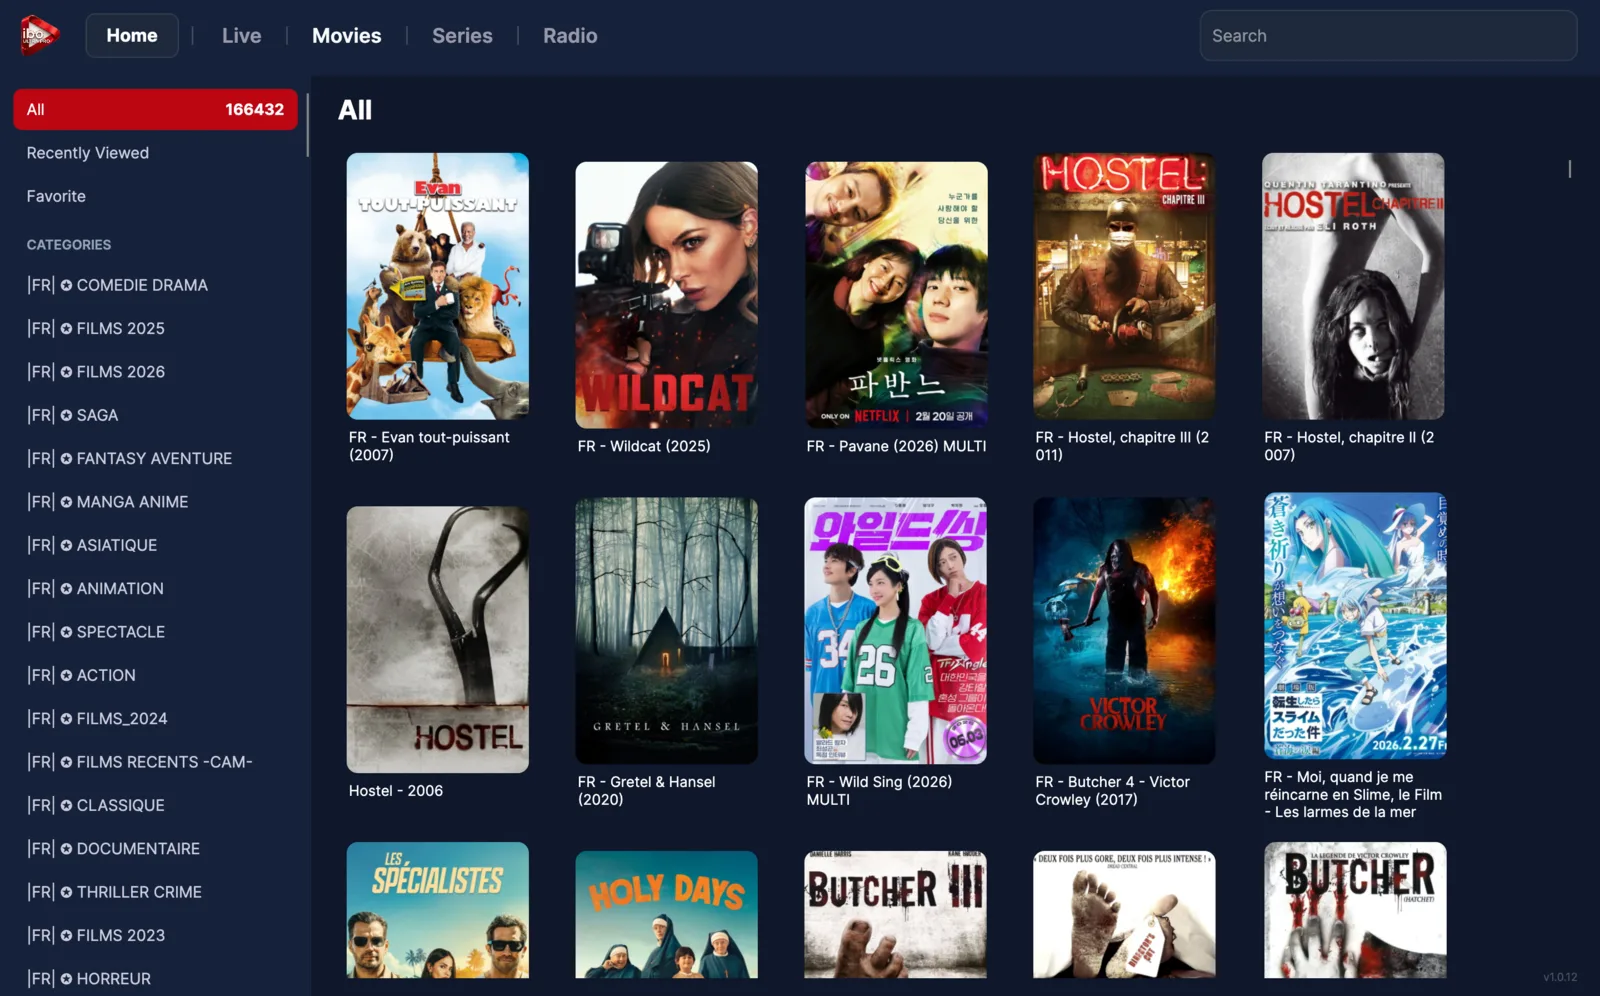The height and width of the screenshot is (996, 1600).
Task: Select |FR| COMEDIE DRAMA category
Action: (x=155, y=285)
